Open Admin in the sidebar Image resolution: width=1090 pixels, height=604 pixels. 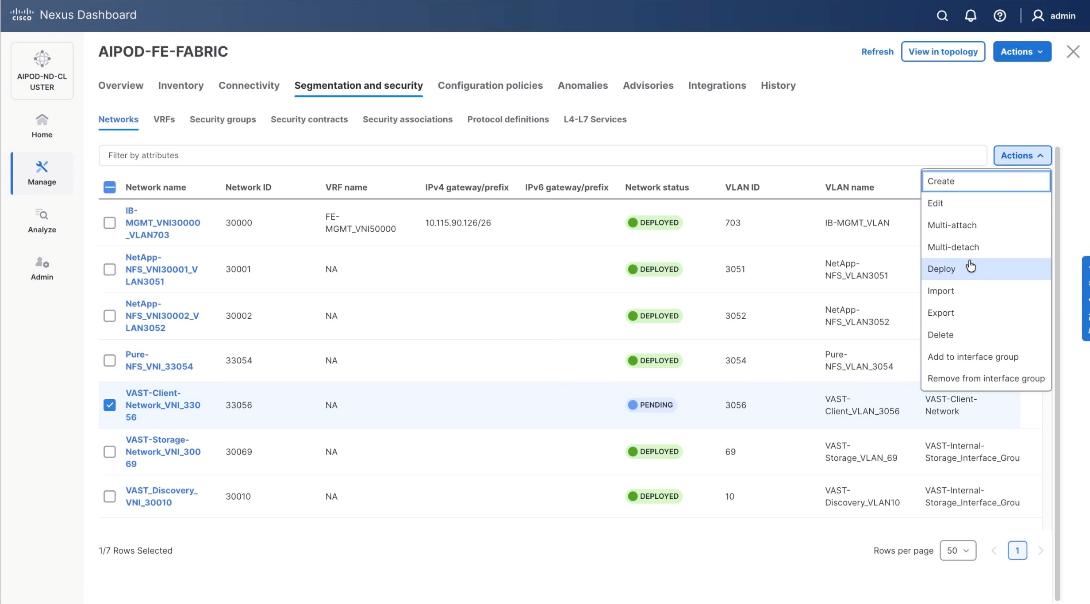[42, 268]
